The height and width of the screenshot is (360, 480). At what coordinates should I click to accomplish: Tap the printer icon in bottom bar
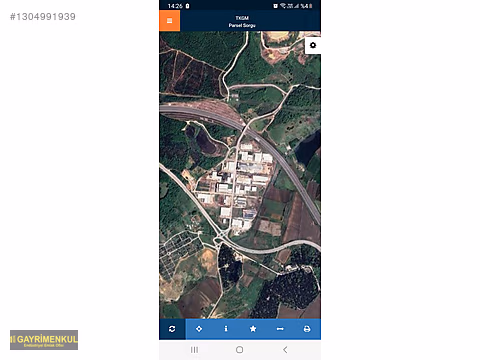click(x=307, y=329)
